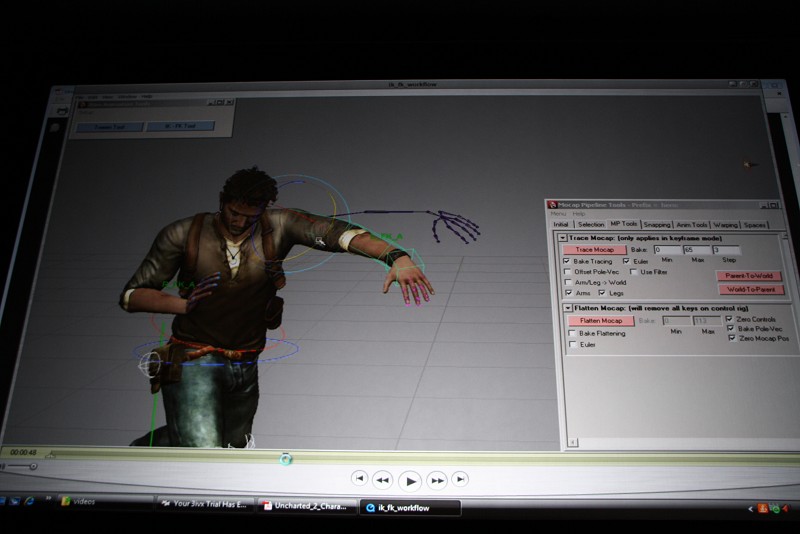Switch to the Selection tab
The height and width of the screenshot is (534, 800).
[591, 224]
